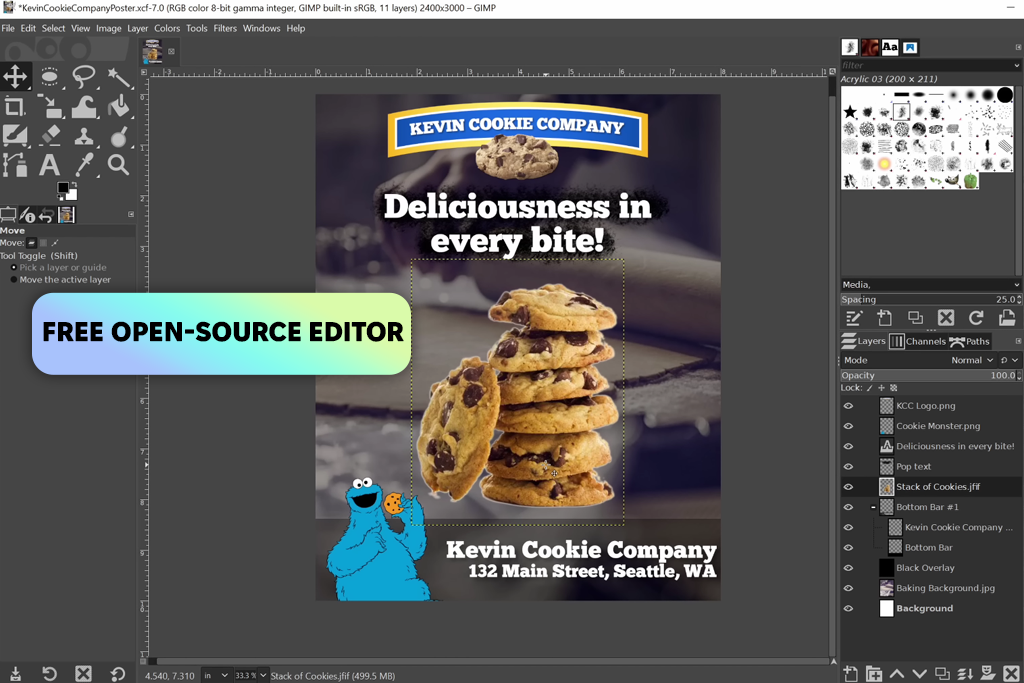
Task: Switch to the Paths tab
Action: [970, 341]
